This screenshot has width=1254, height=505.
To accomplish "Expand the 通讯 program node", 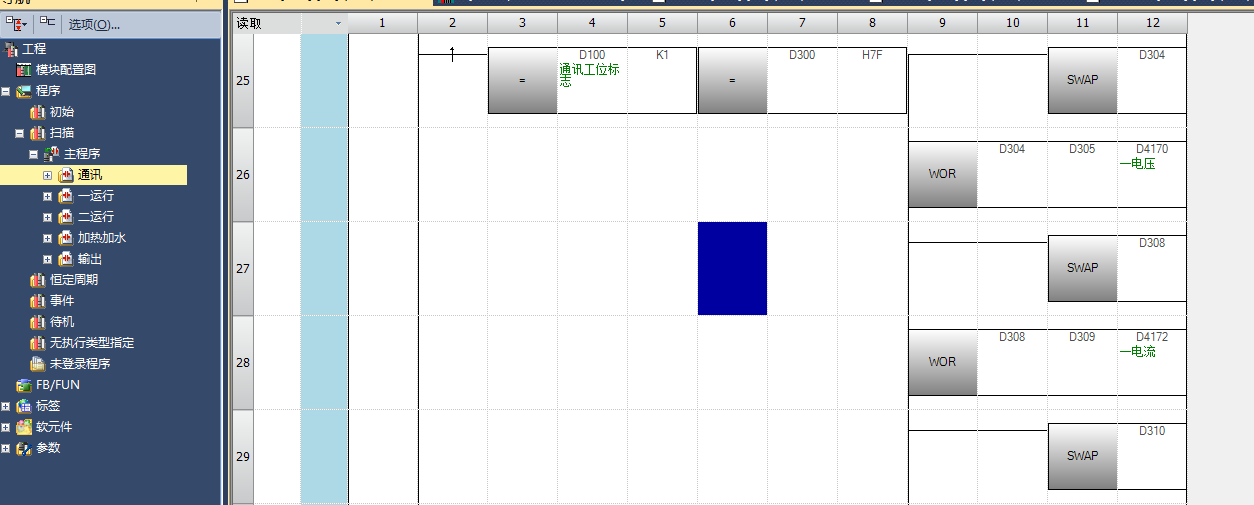I will (x=47, y=175).
